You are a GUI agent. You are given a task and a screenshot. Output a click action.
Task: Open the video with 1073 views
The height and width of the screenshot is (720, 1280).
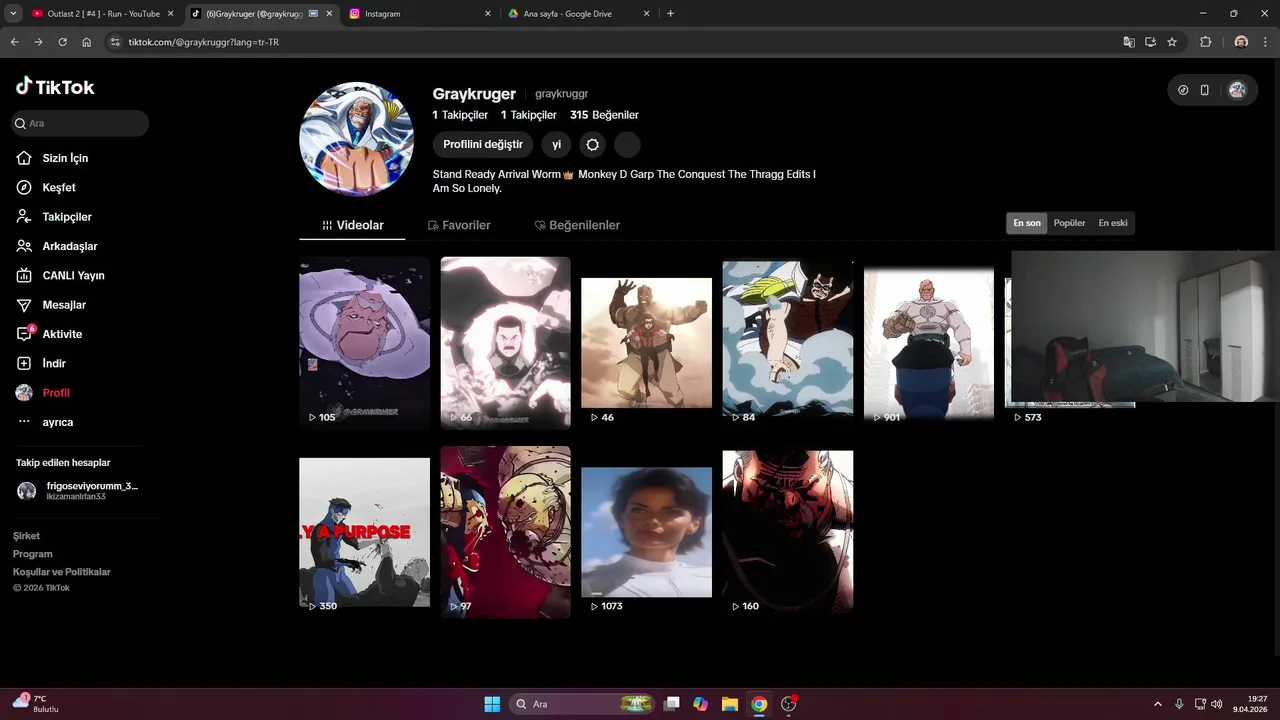(x=646, y=532)
